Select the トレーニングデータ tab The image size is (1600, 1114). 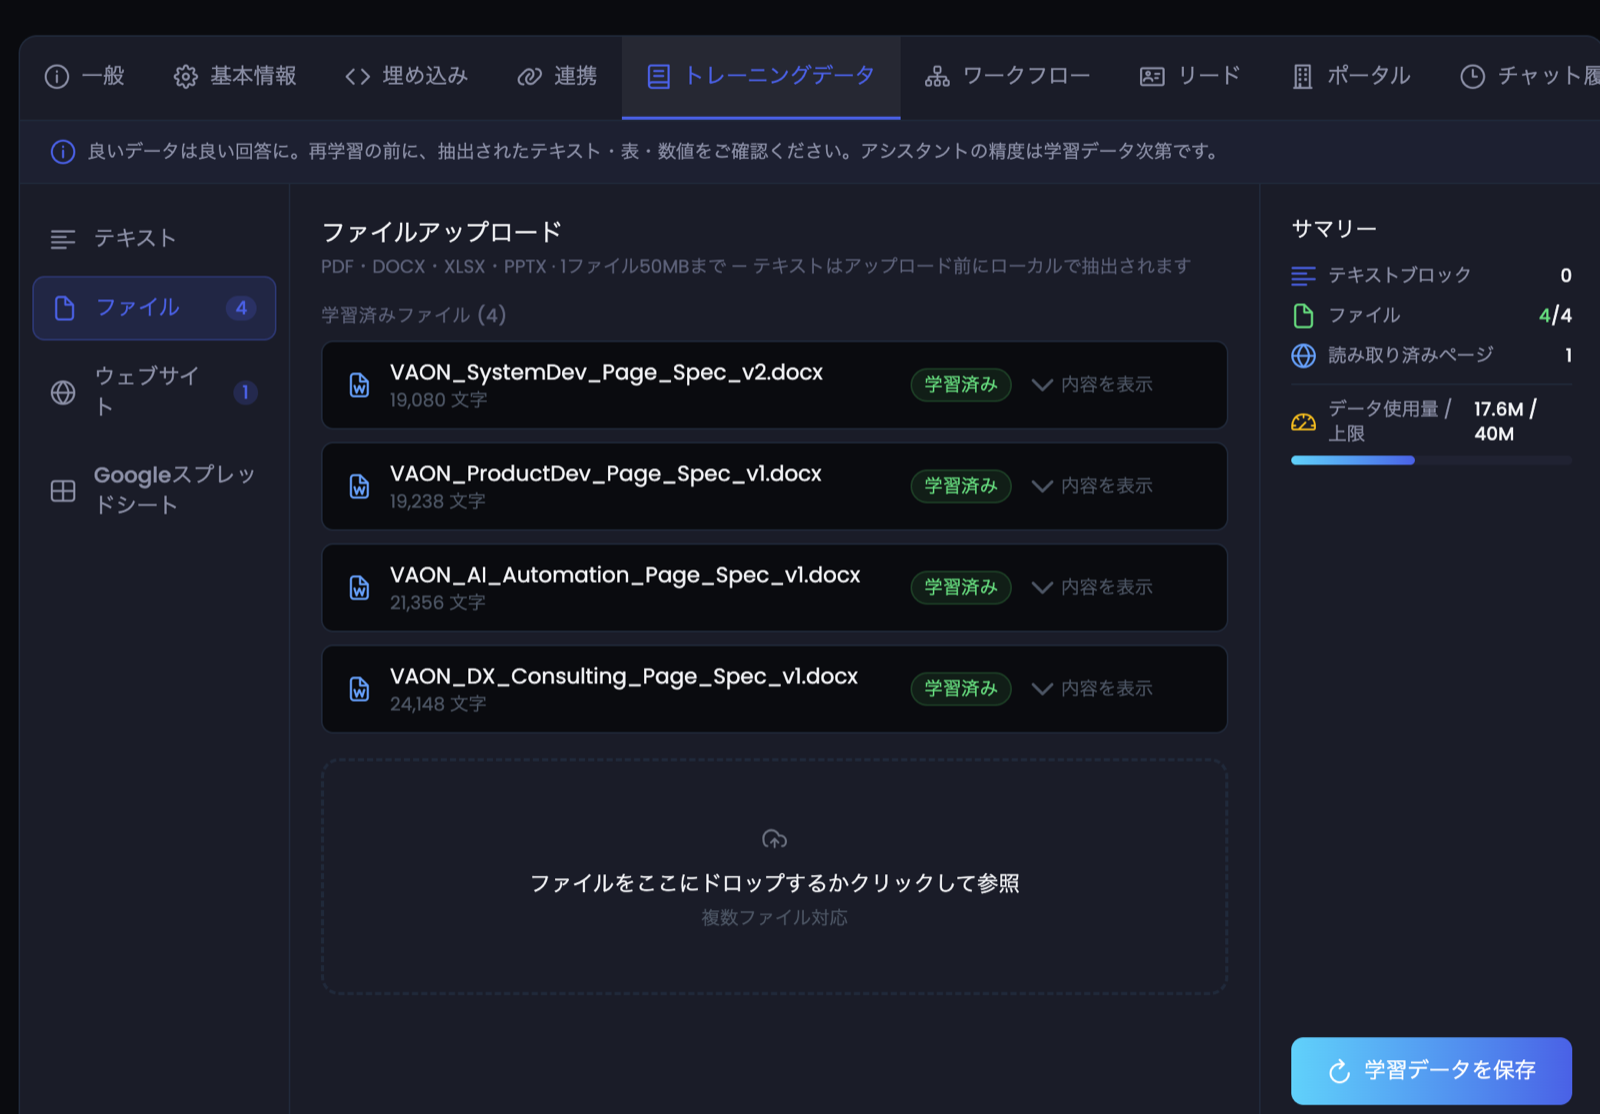pos(761,76)
